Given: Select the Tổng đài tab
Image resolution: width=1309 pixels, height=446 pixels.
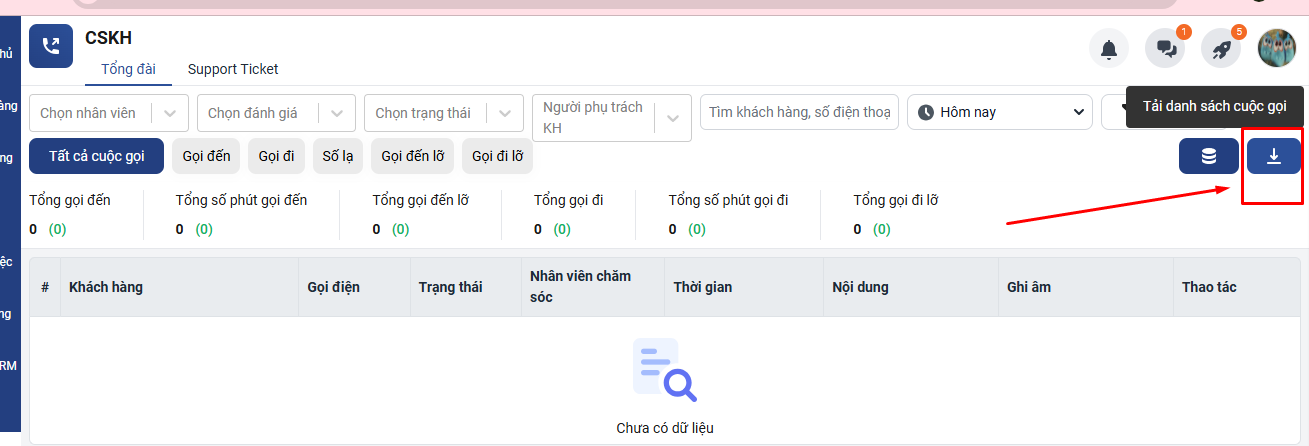Looking at the screenshot, I should point(129,69).
